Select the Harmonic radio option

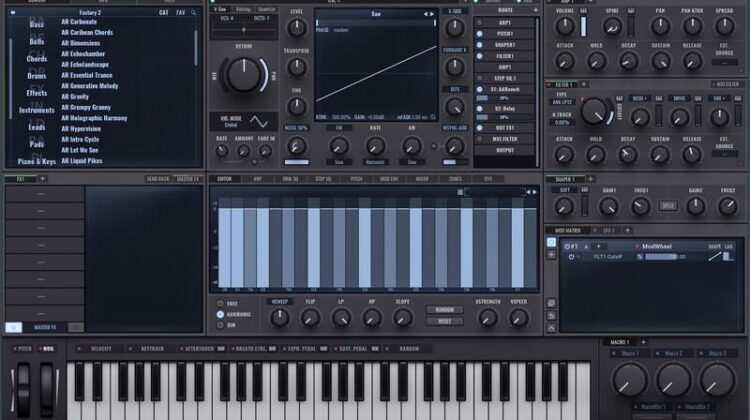point(221,314)
